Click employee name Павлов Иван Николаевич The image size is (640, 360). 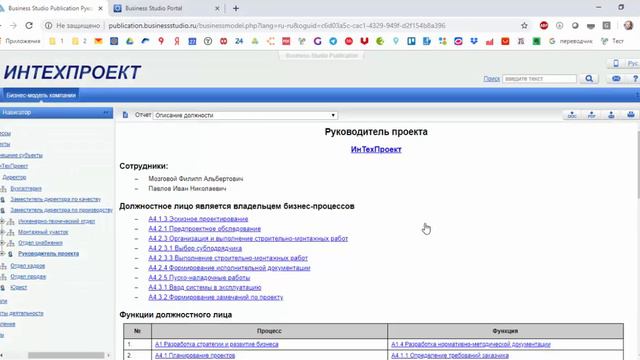(x=187, y=189)
